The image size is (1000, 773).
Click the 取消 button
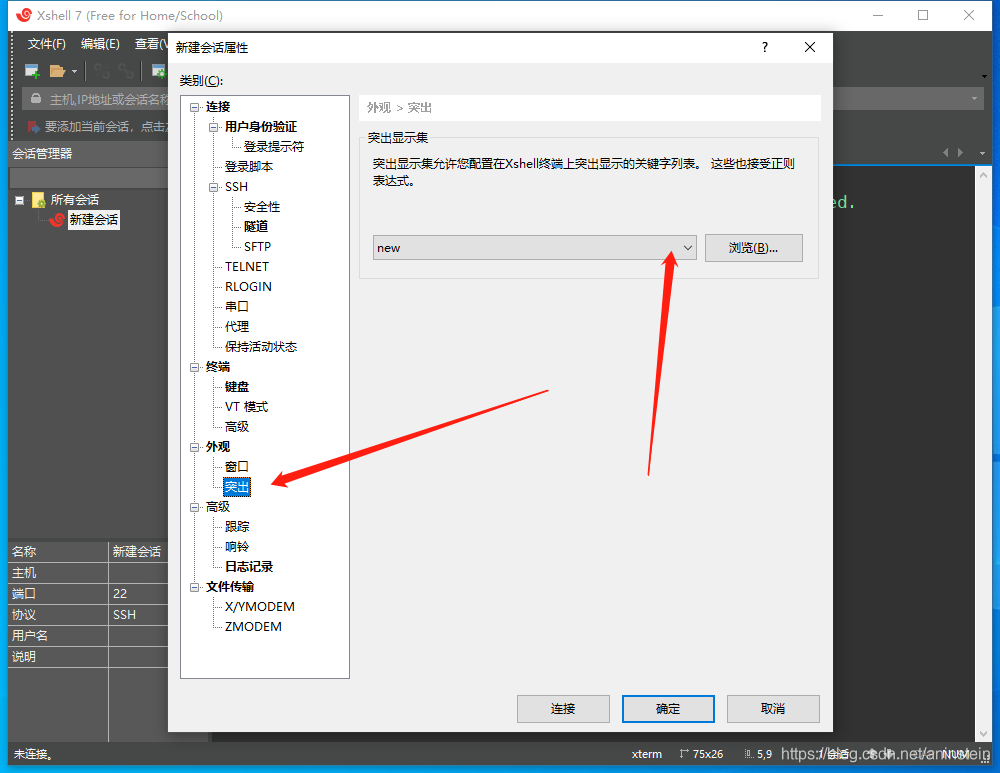point(773,709)
